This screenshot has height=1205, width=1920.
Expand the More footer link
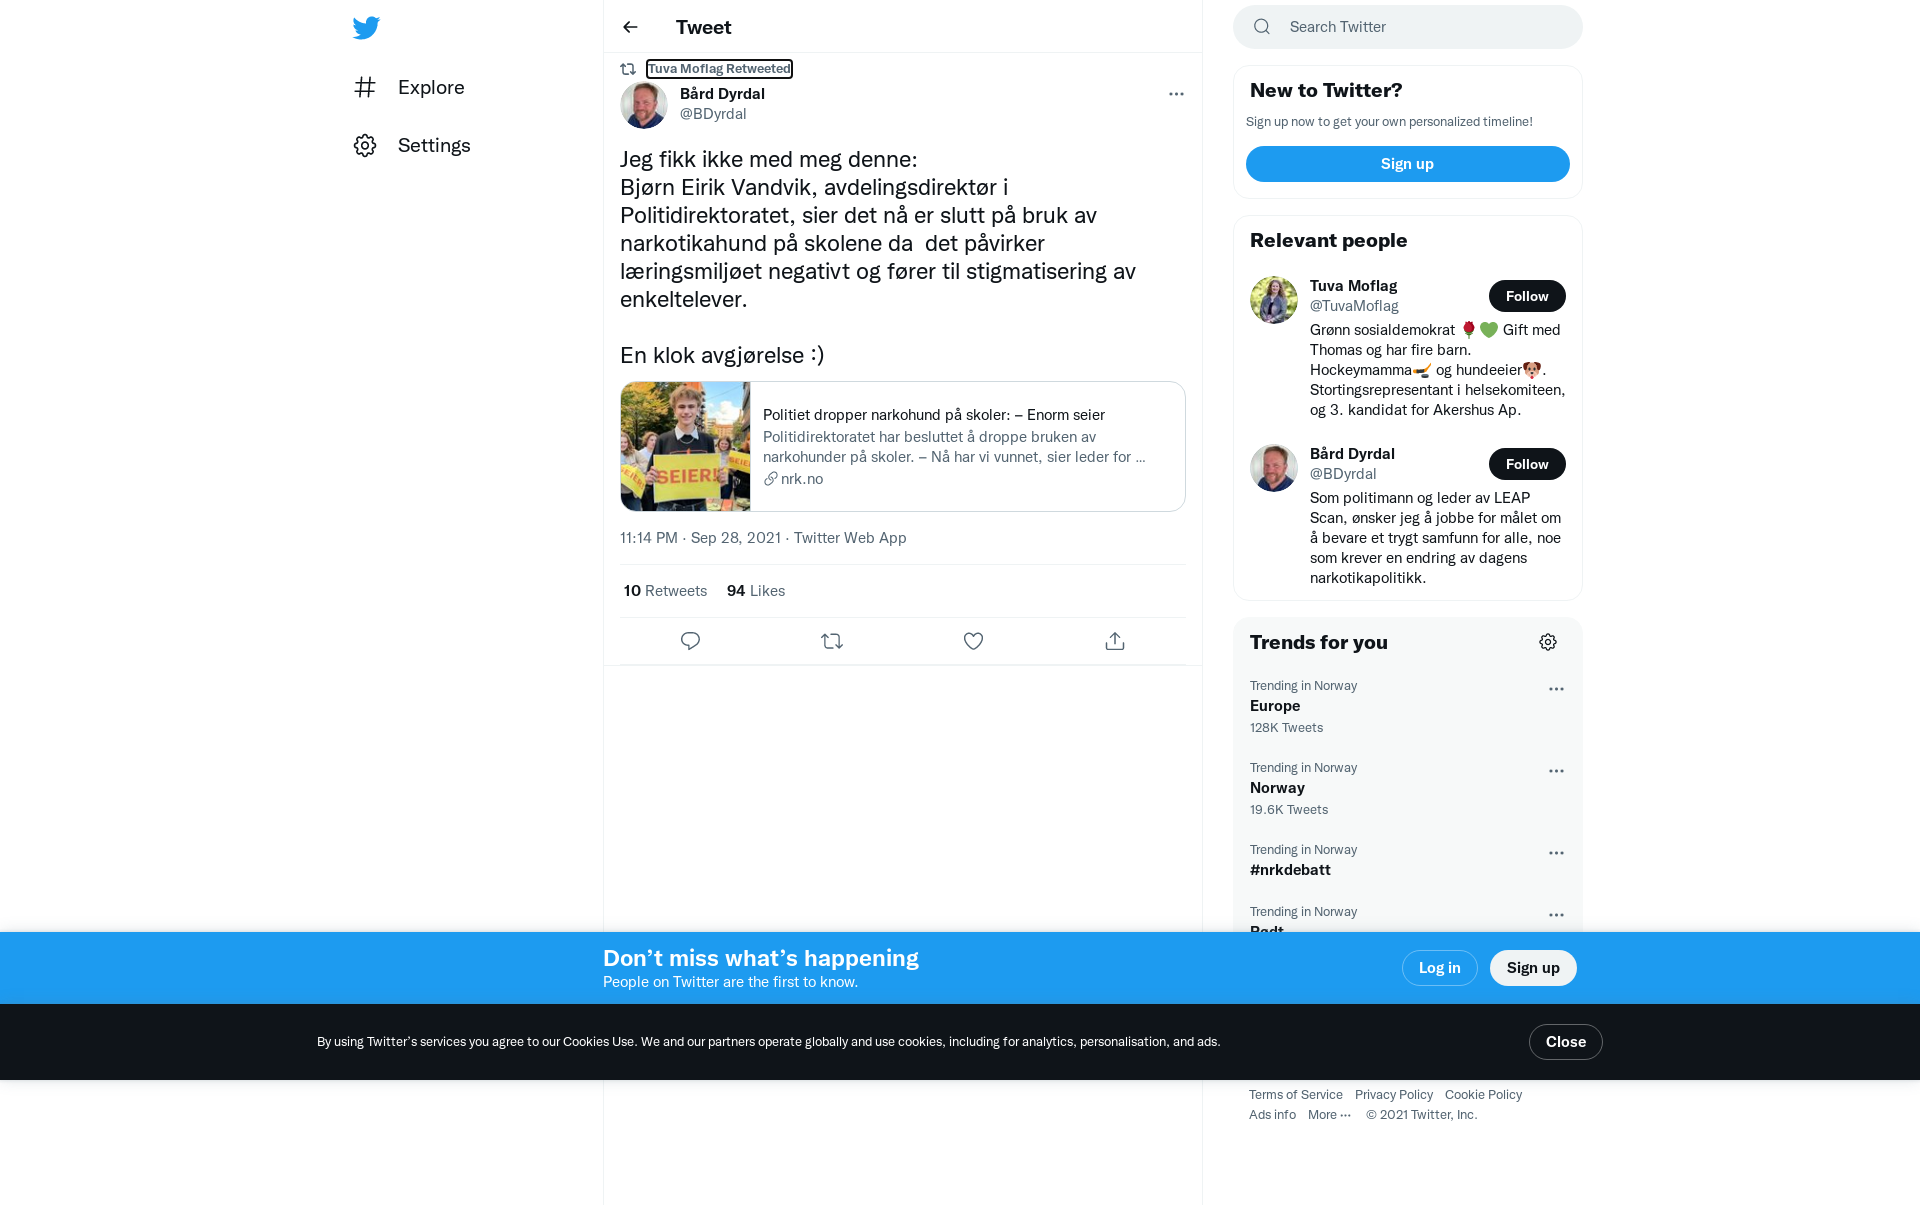(x=1329, y=1115)
